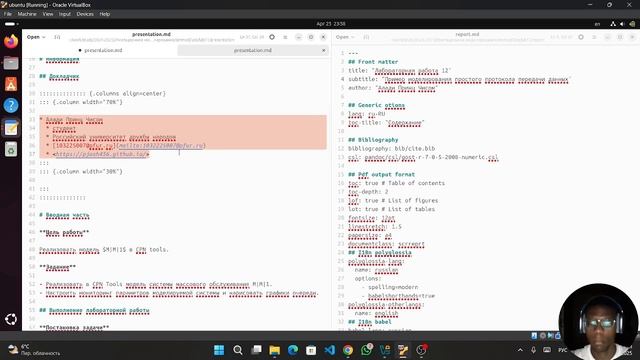The width and height of the screenshot is (640, 360).
Task: Open the VirtualBox taskbar icon
Action: [x=385, y=350]
